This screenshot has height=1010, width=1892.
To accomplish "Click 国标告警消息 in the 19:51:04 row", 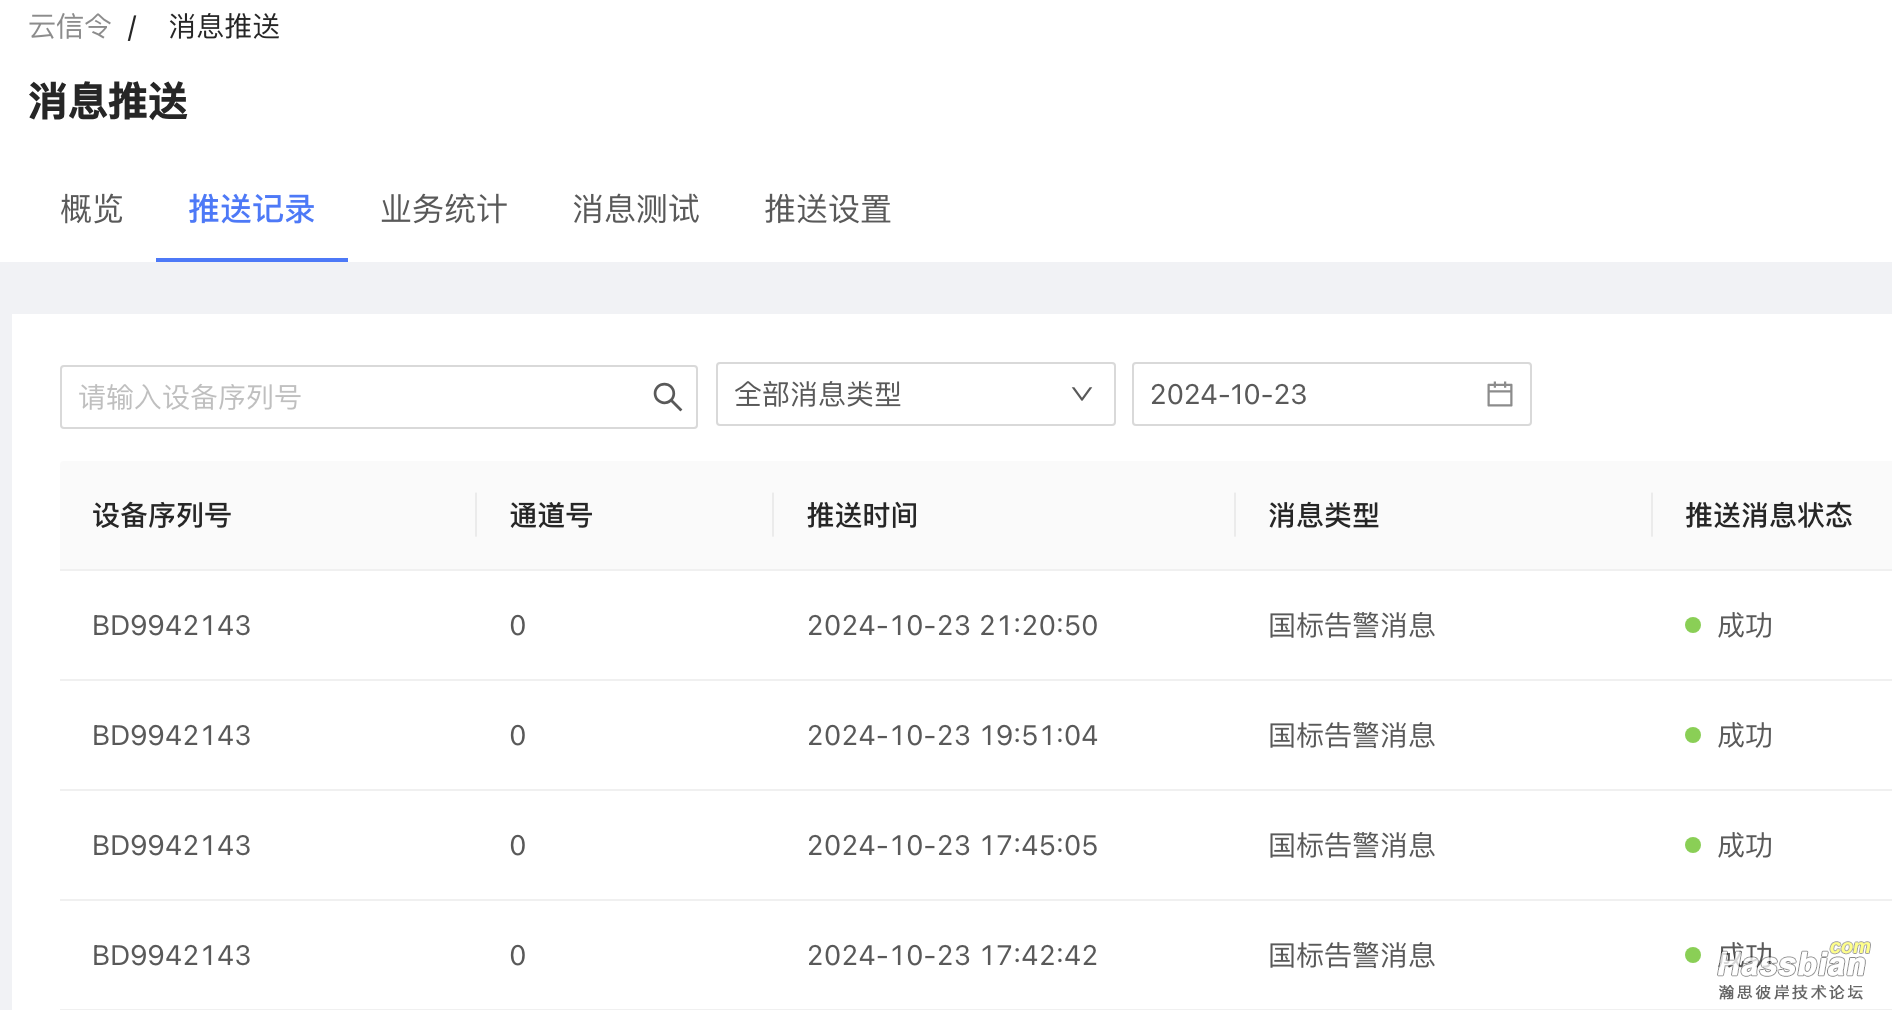I will click(1352, 735).
